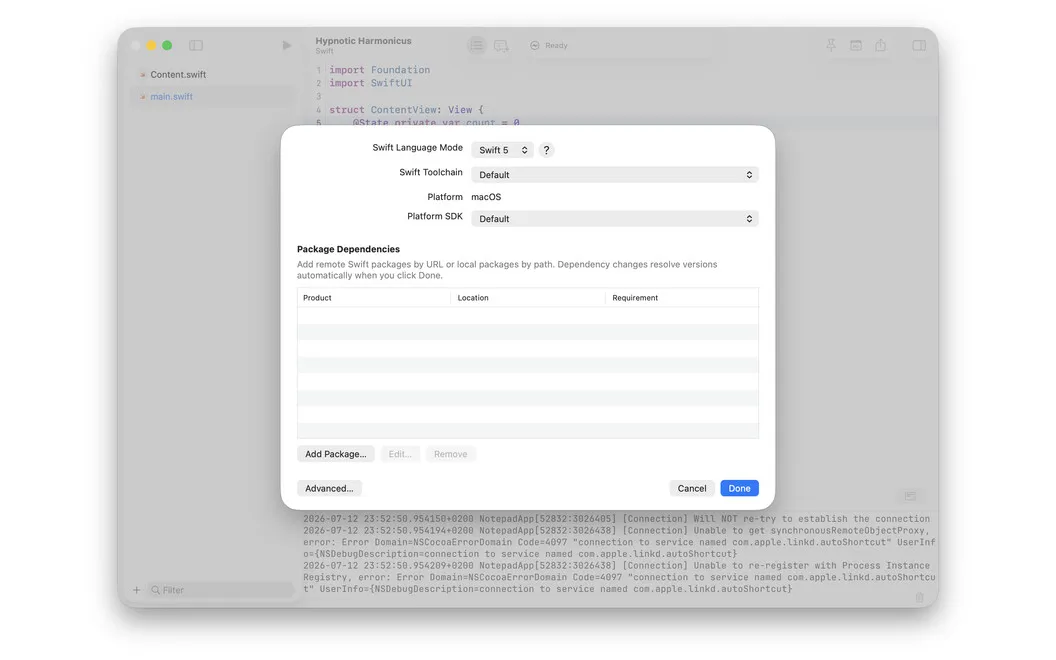Click the 'import SwiftUI' code line
This screenshot has width=1056, height=660.
[x=370, y=83]
